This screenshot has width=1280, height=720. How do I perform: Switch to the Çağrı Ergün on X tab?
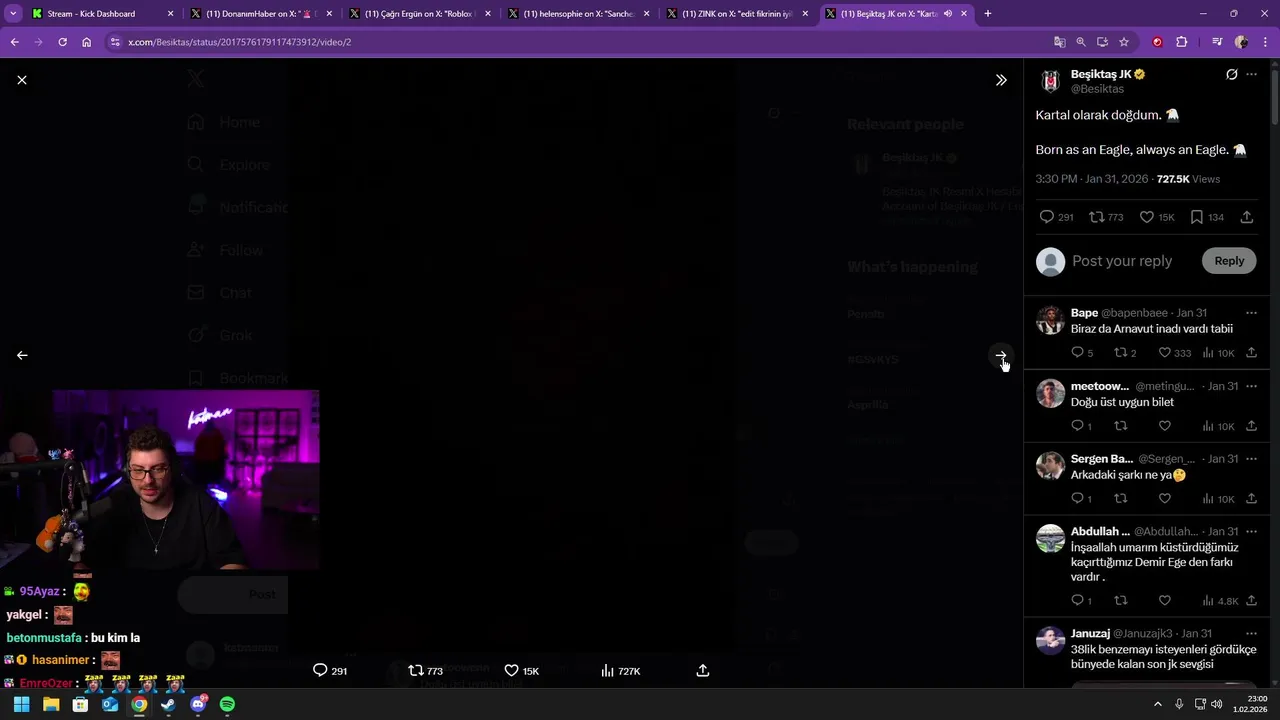coord(421,14)
